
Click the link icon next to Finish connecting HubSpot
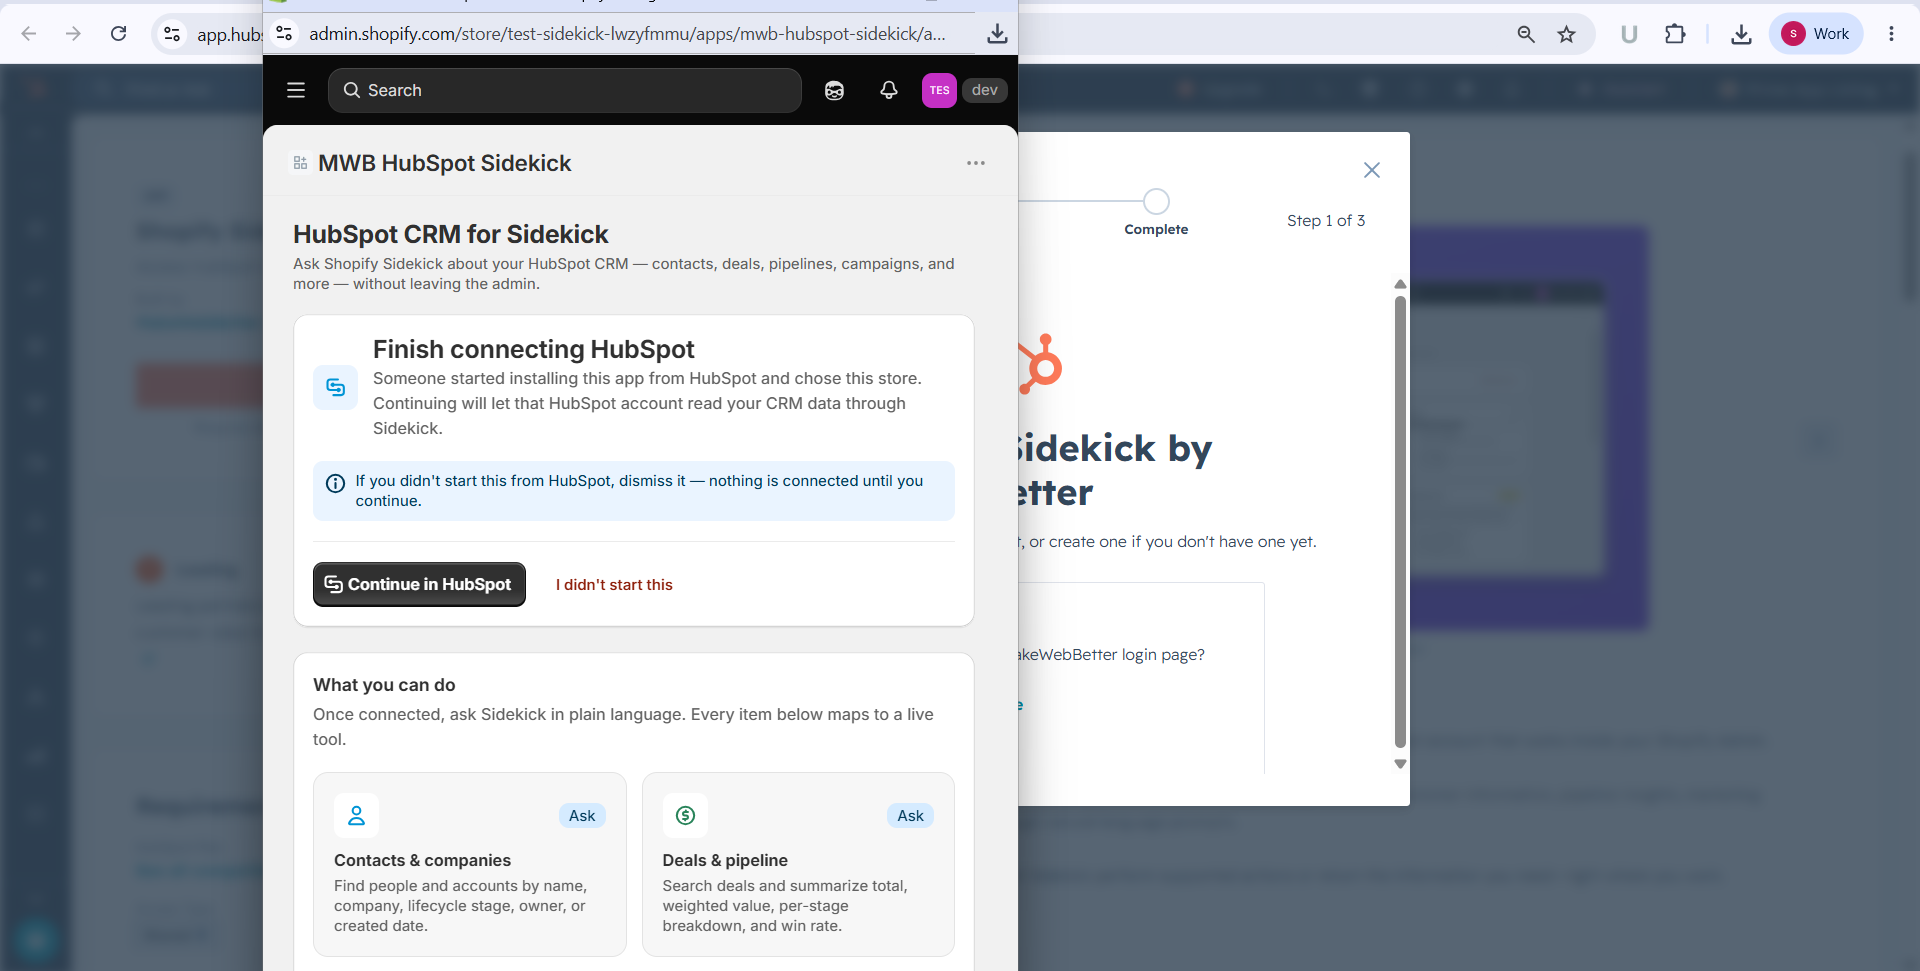click(x=336, y=387)
